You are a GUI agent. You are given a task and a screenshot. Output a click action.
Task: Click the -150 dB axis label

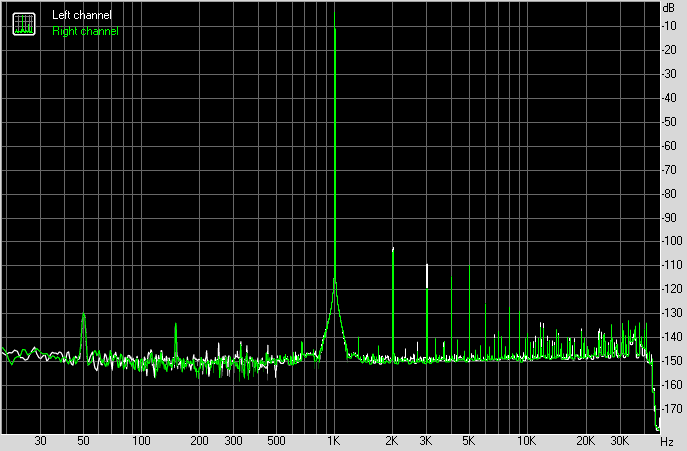(x=672, y=361)
